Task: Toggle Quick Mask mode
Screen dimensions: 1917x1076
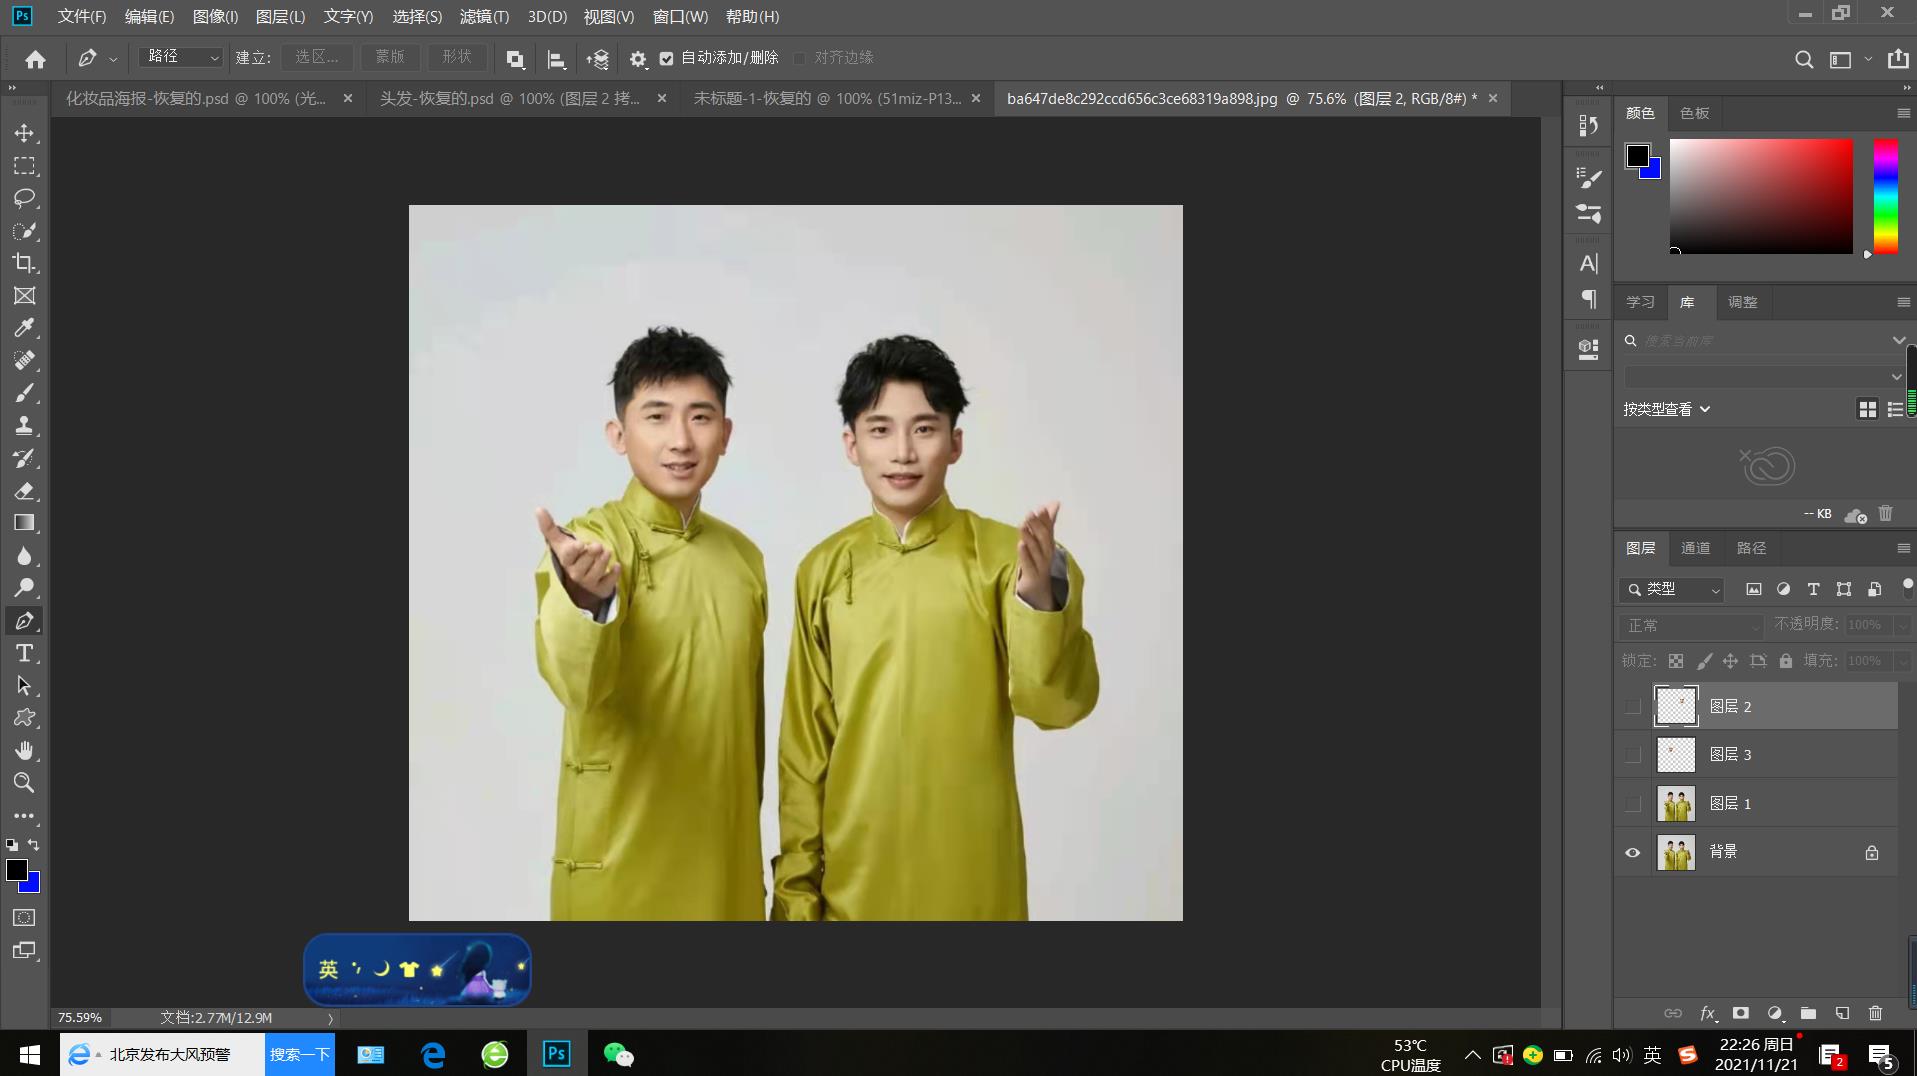Action: (24, 918)
